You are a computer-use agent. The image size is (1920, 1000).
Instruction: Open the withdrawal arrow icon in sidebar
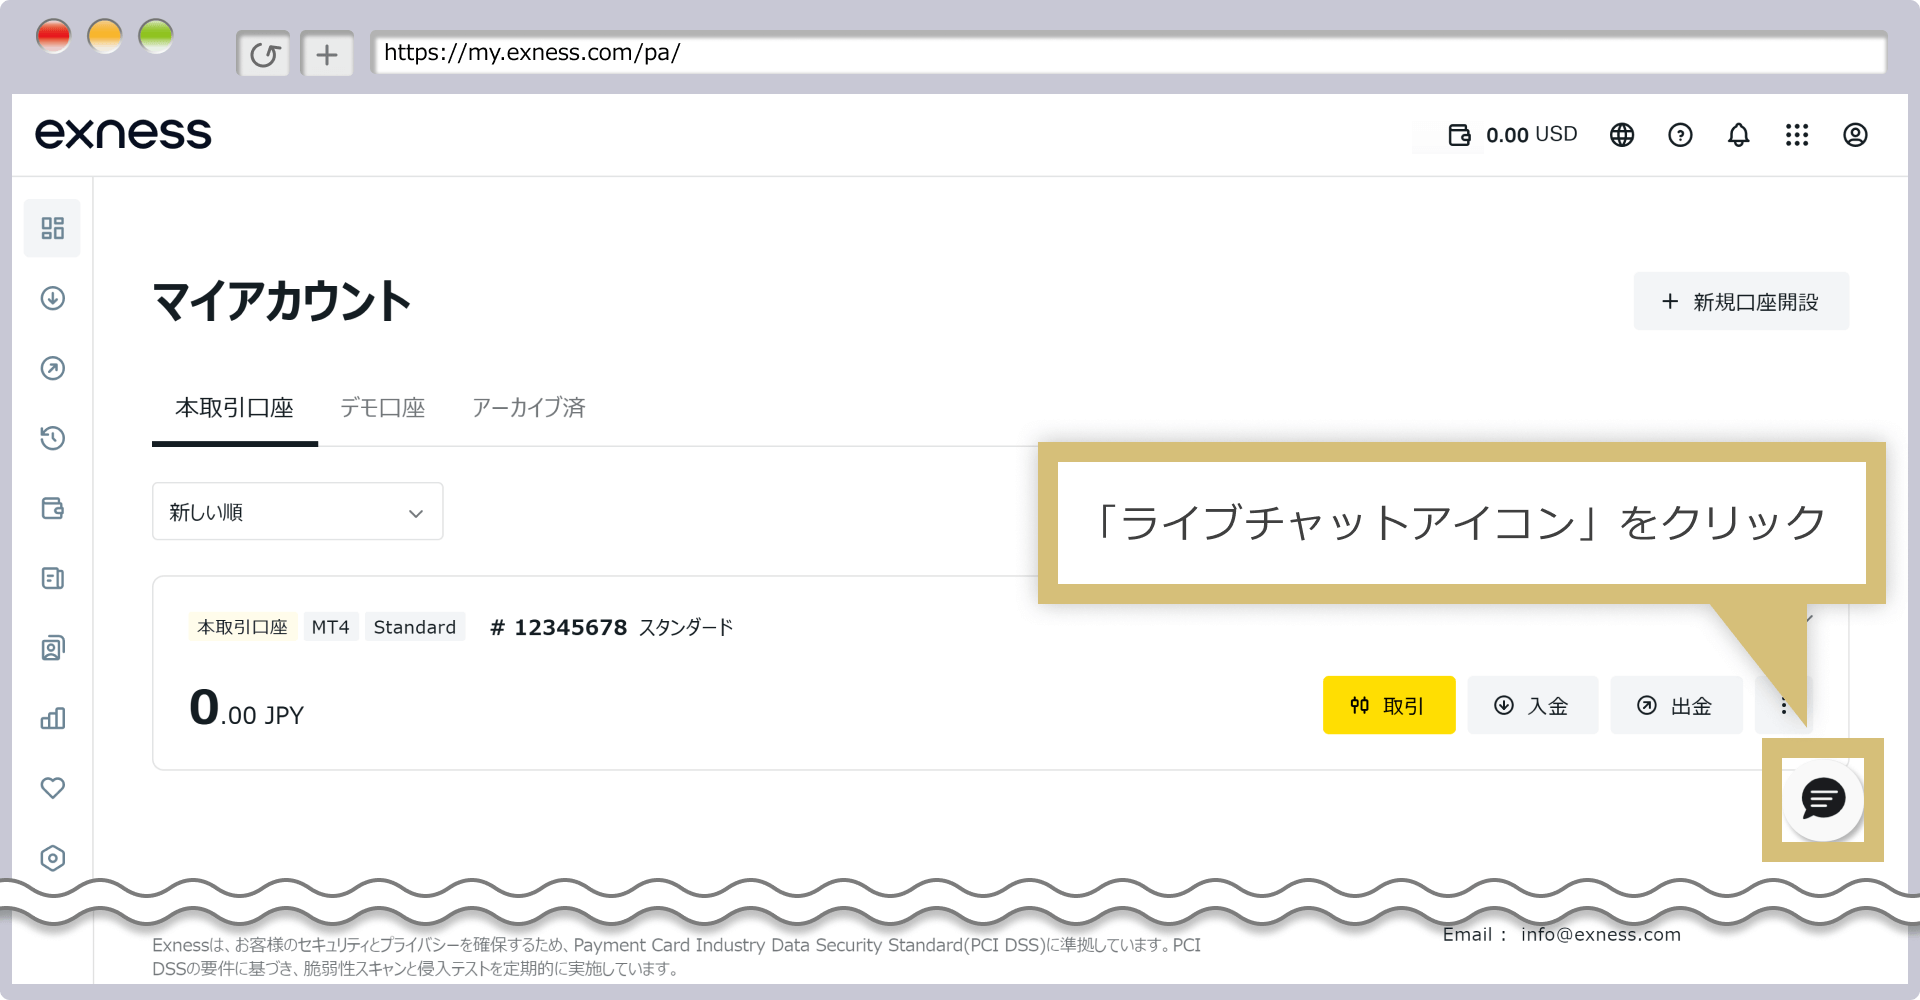point(53,368)
